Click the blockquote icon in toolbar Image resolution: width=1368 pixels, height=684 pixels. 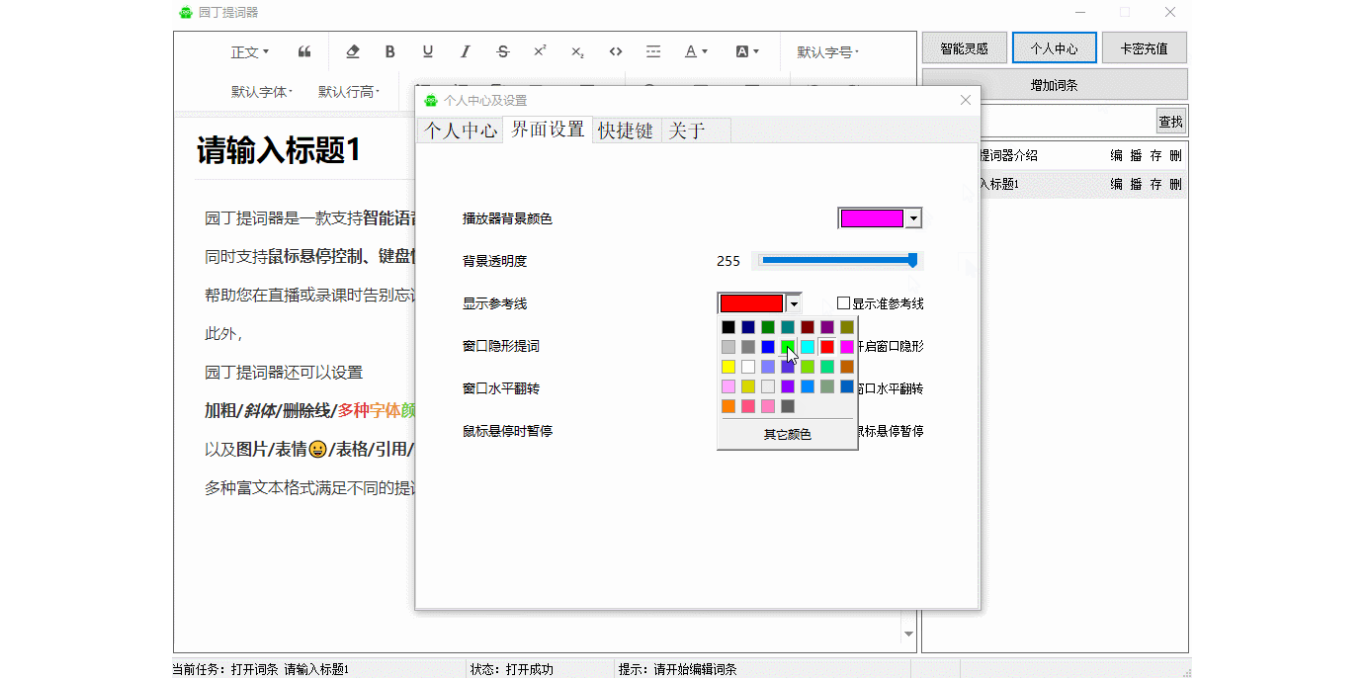click(x=304, y=52)
